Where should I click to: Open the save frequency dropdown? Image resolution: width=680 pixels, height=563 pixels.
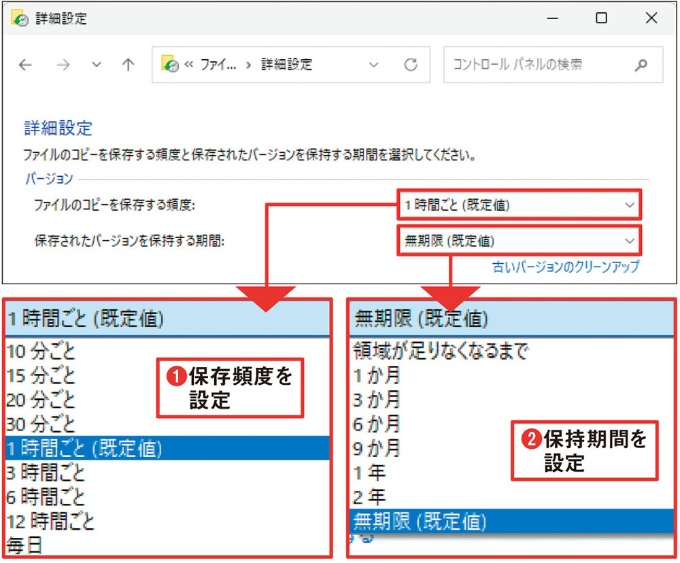tap(518, 205)
